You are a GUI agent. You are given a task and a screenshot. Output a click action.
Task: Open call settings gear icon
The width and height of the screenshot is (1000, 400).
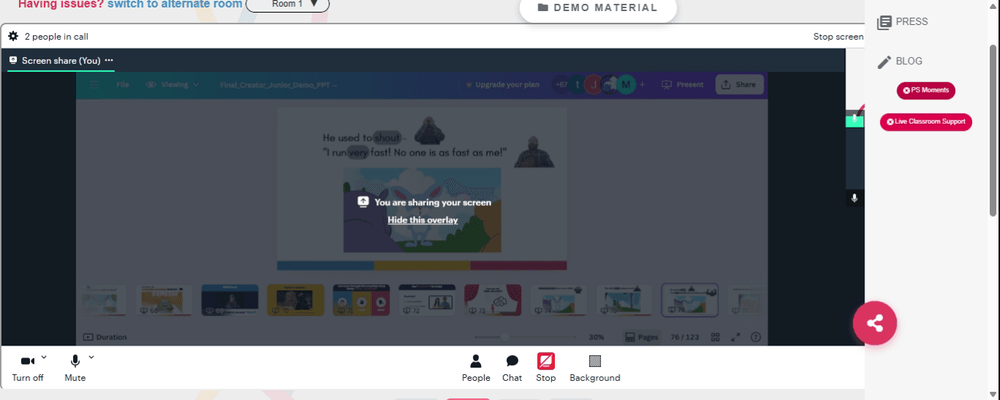[x=13, y=36]
